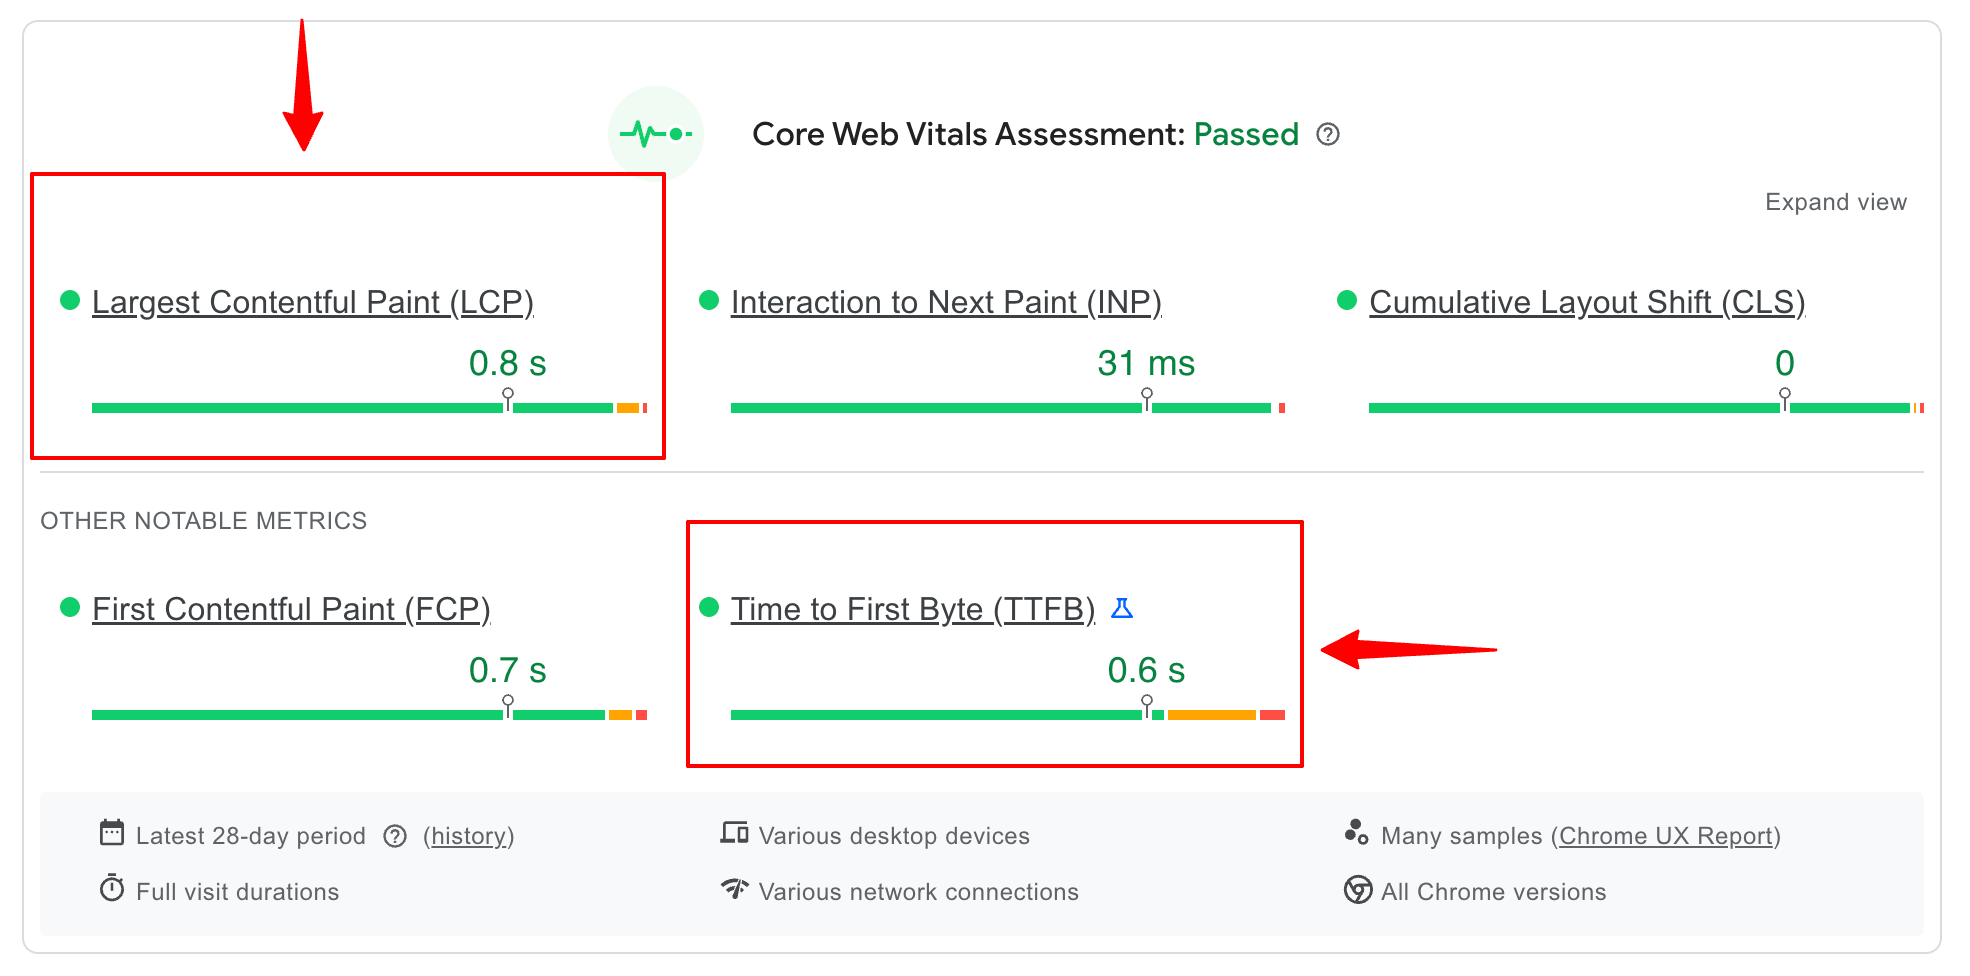Click the Core Web Vitals waveform icon
The width and height of the screenshot is (1970, 976).
pyautogui.click(x=654, y=132)
